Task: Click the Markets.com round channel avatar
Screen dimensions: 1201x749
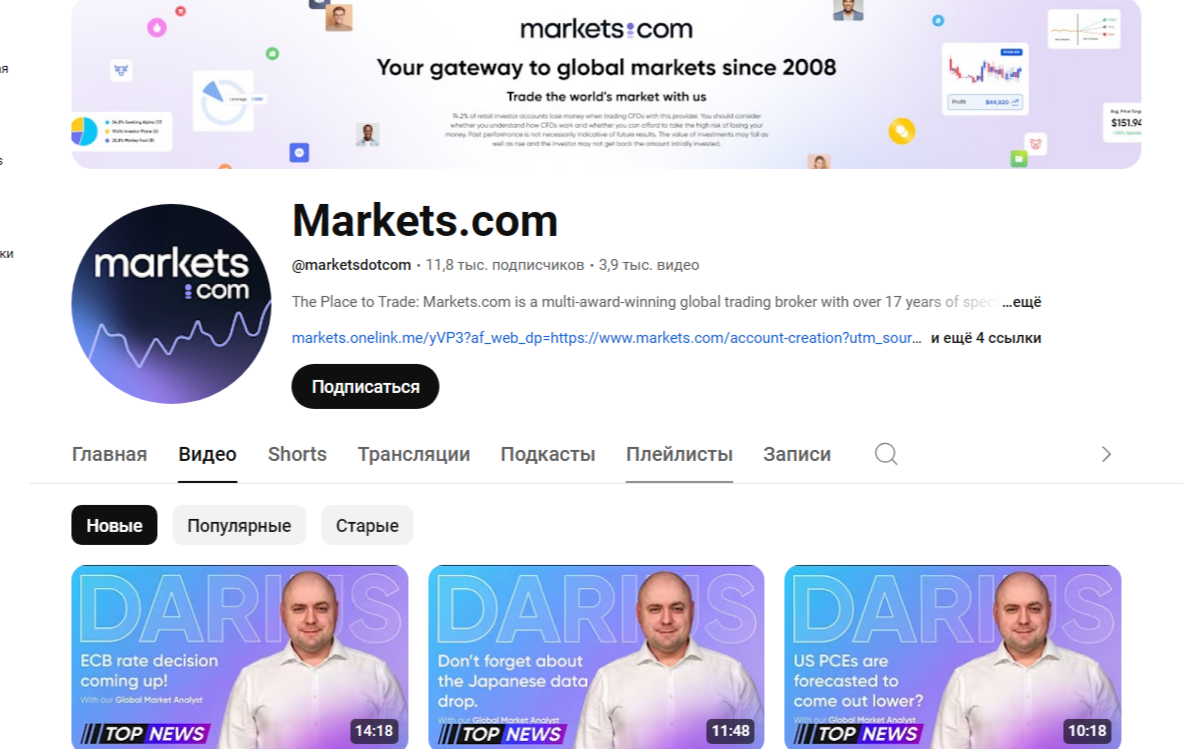Action: 171,304
